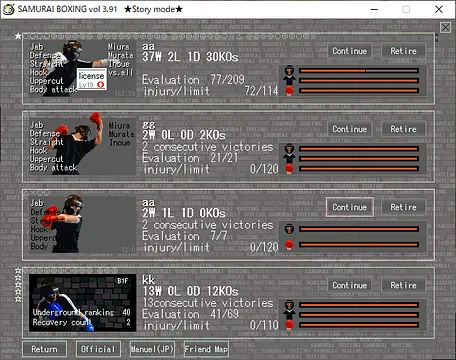
Task: Click injury/limit 72/114 value
Action: [261, 91]
